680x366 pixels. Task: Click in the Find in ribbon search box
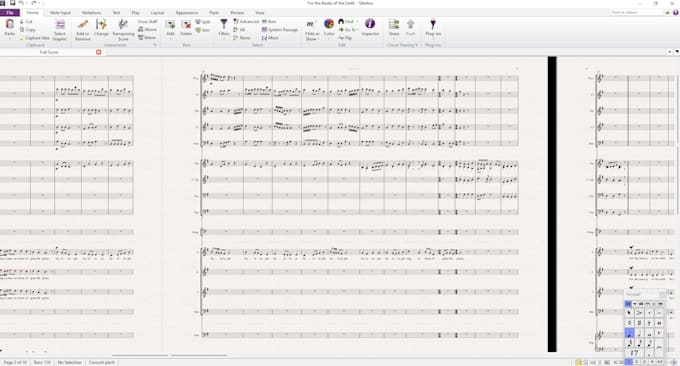pyautogui.click(x=636, y=13)
